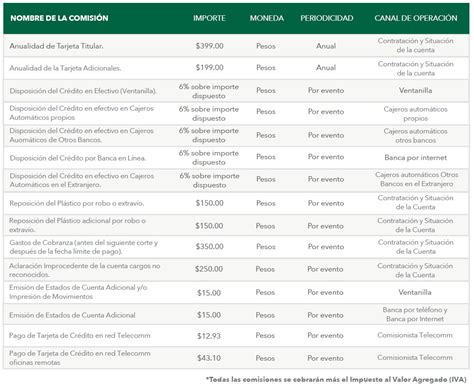Click 'Ventanilla' channel in the Efectivo (Ventanilla) row
Viewport: 474px width, 388px height.
click(415, 90)
